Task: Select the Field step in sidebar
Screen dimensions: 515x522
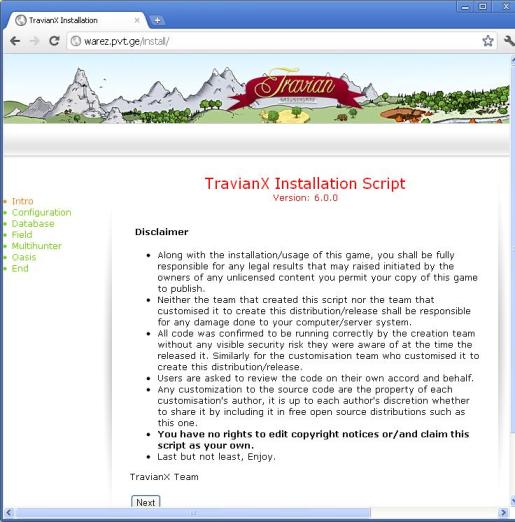Action: (x=22, y=235)
